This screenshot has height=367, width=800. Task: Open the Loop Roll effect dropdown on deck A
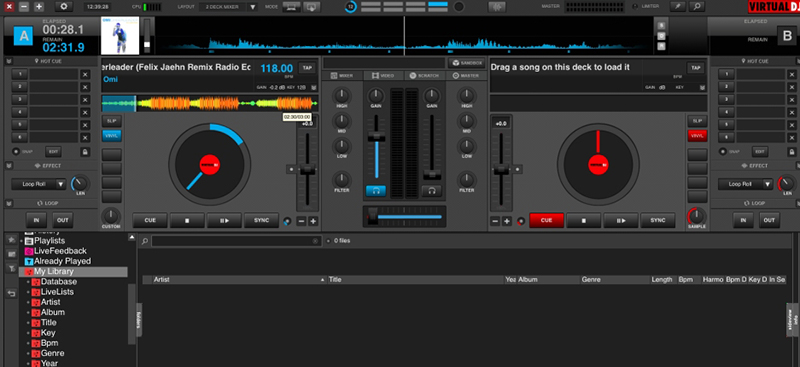point(39,184)
